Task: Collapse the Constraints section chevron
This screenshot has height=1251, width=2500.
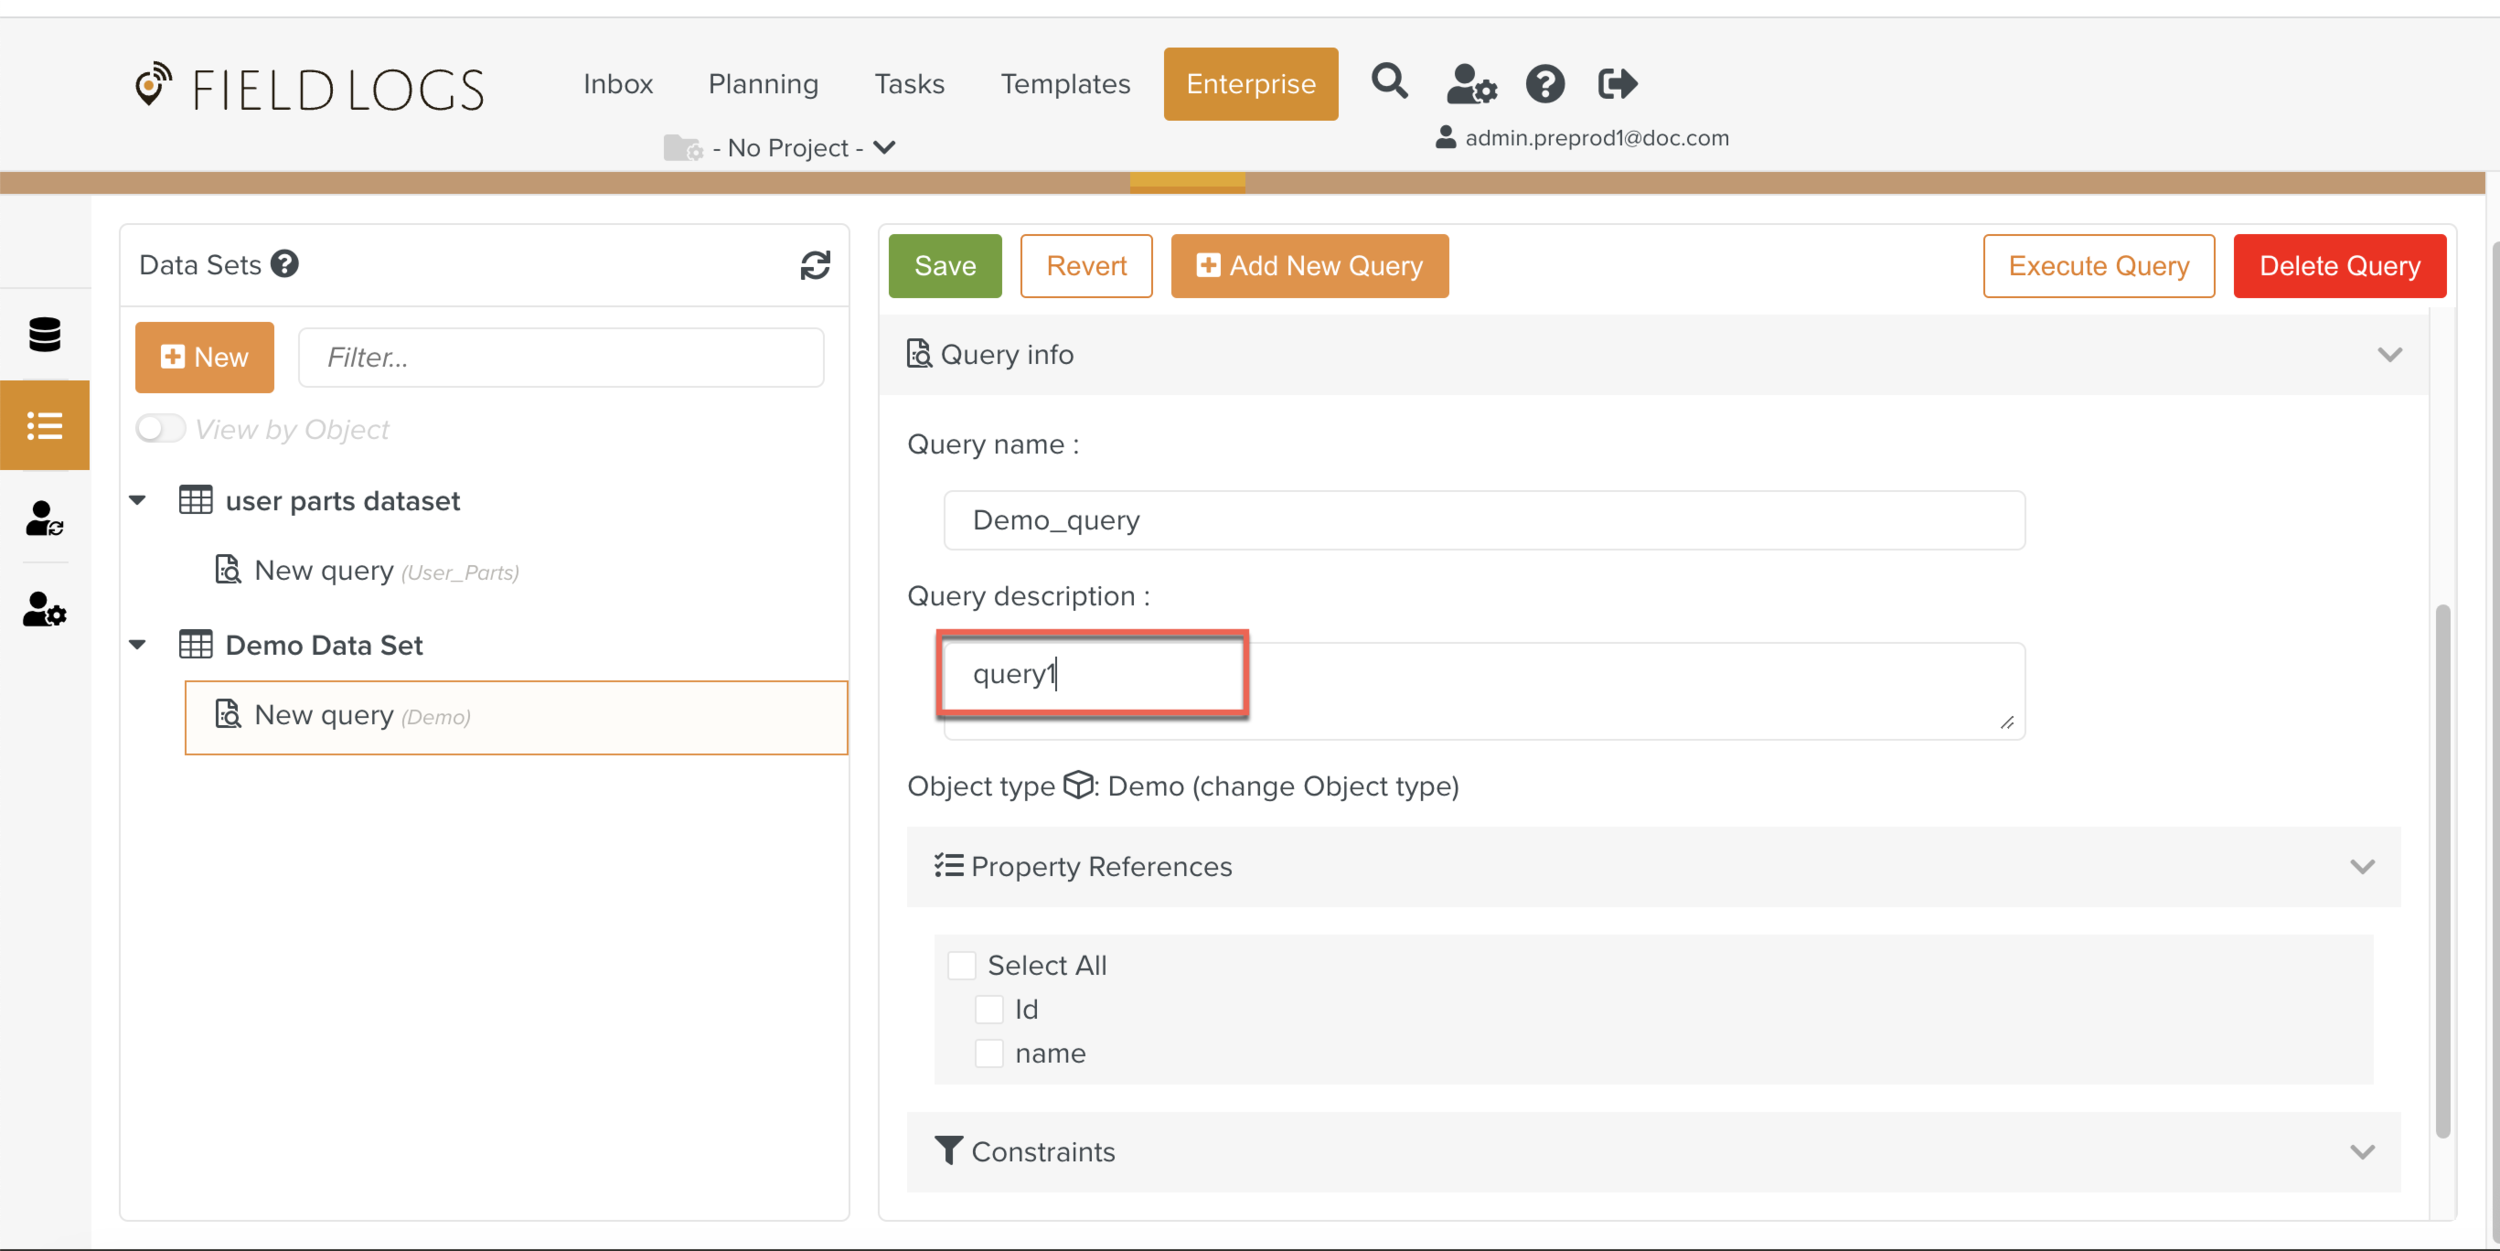Action: coord(2362,1152)
